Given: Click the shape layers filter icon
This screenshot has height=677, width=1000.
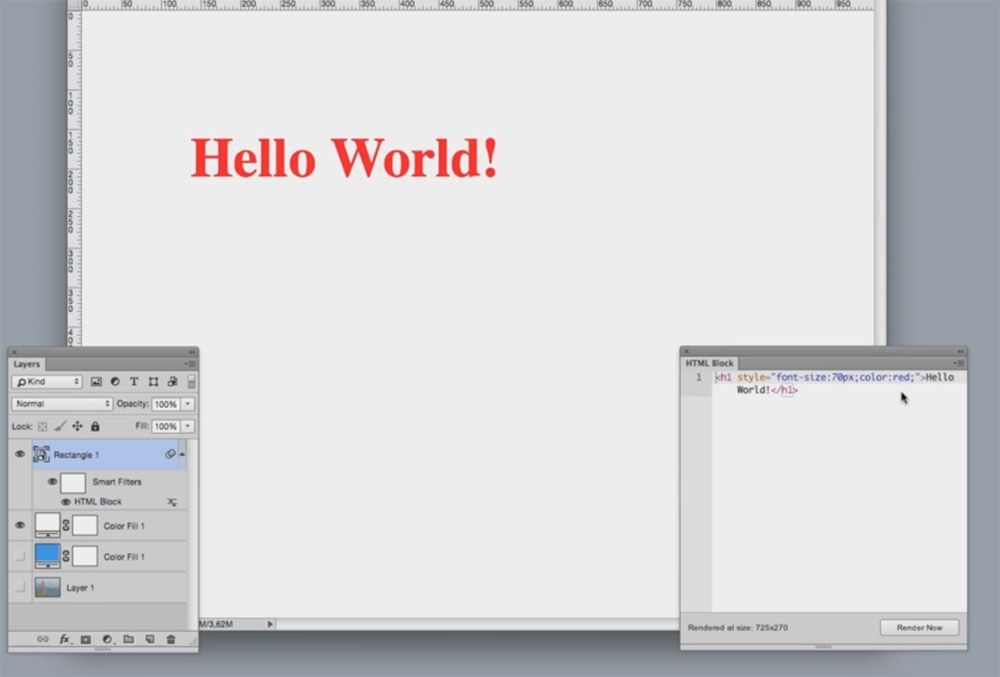Looking at the screenshot, I should (x=152, y=381).
